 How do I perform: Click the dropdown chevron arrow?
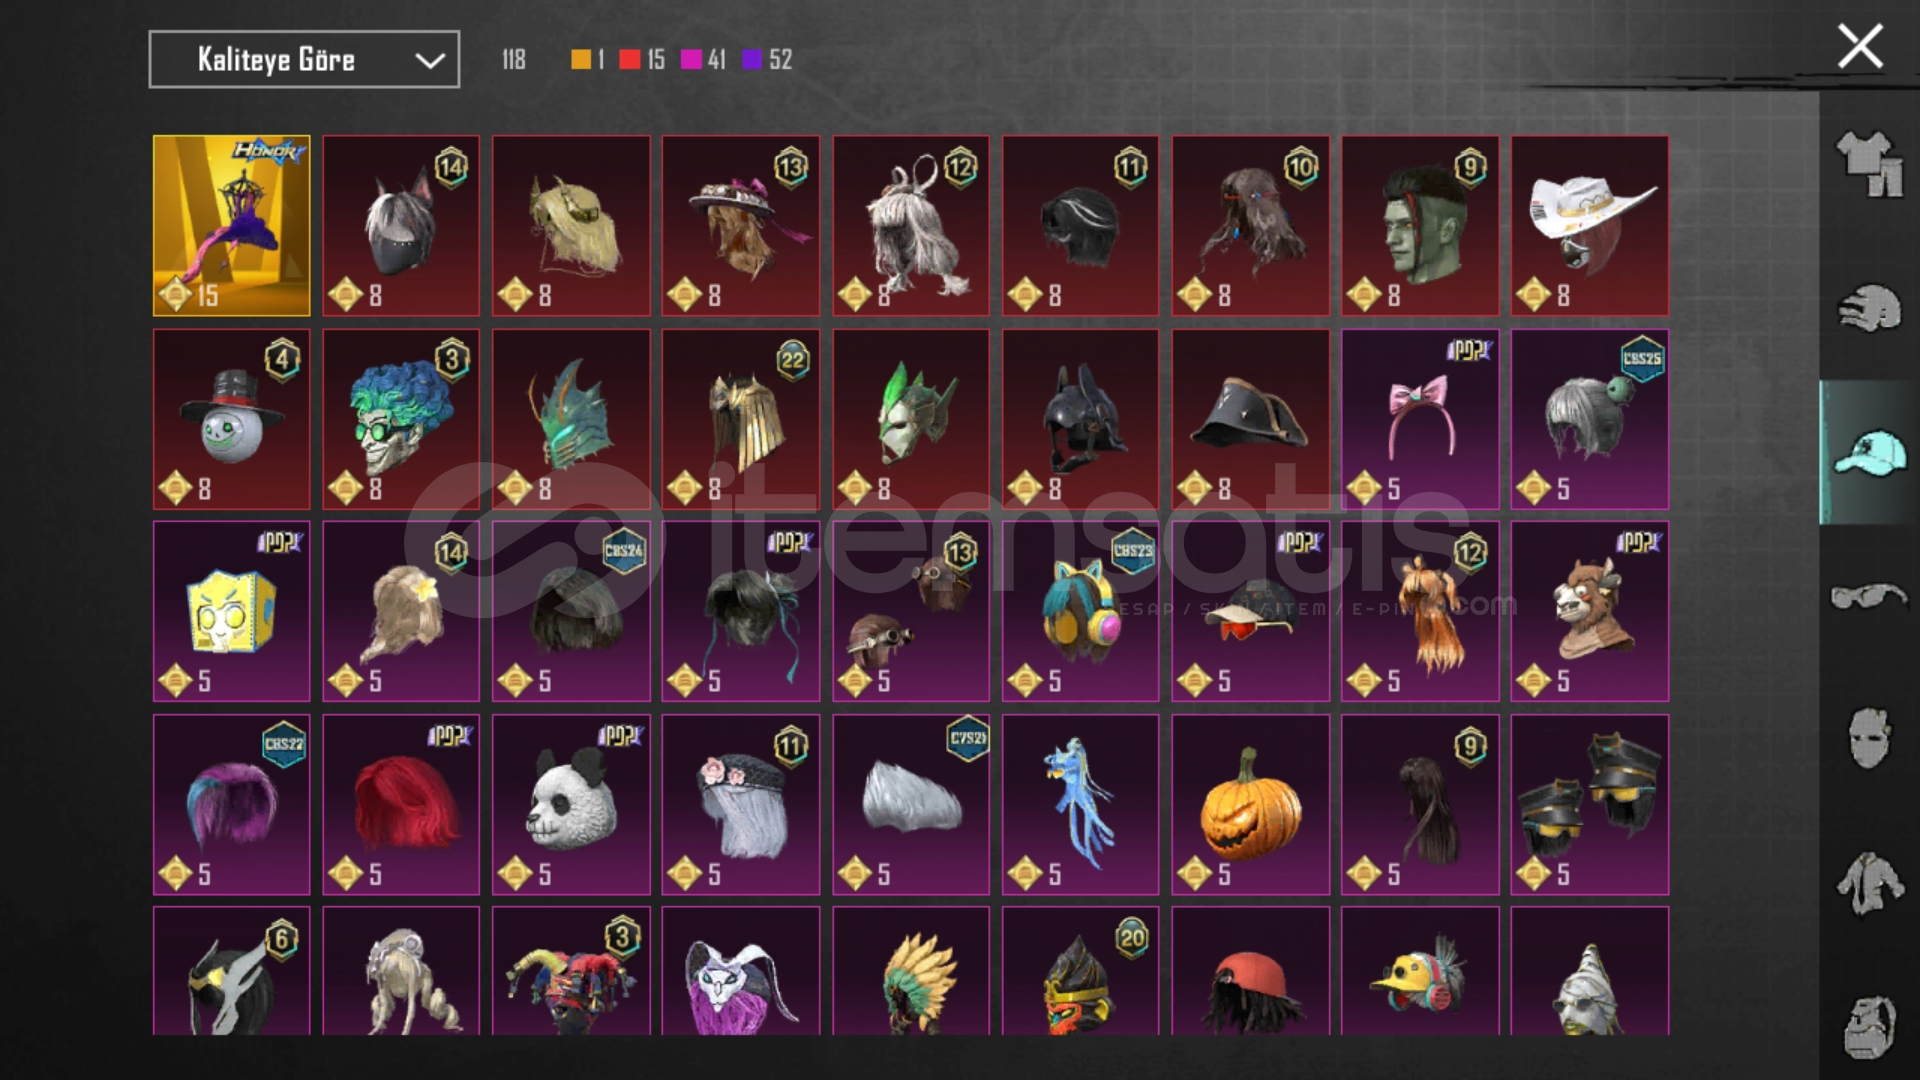pos(430,61)
